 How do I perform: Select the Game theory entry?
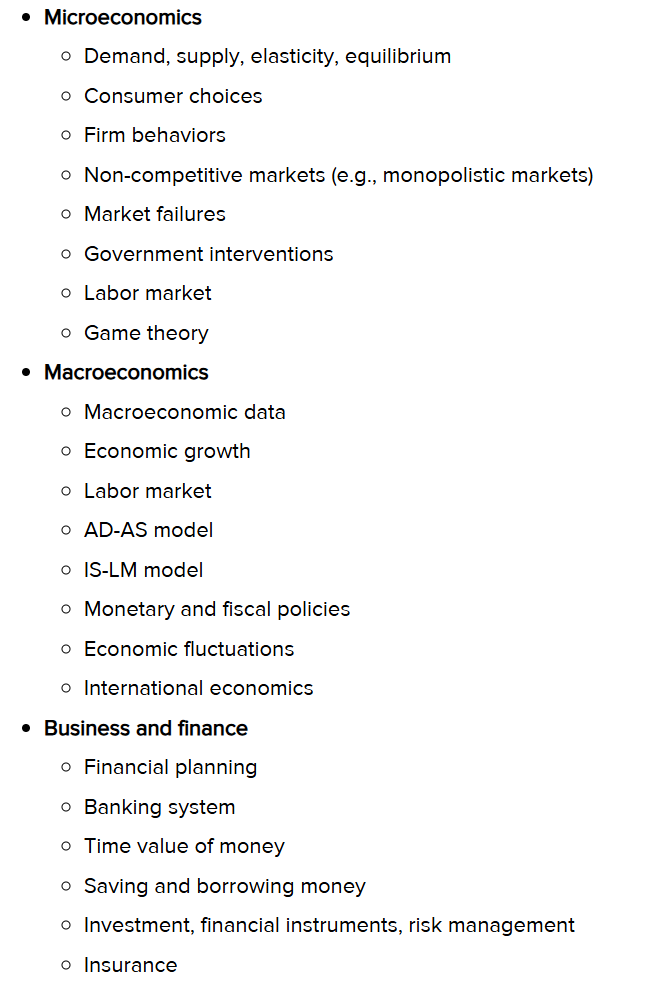click(x=146, y=333)
